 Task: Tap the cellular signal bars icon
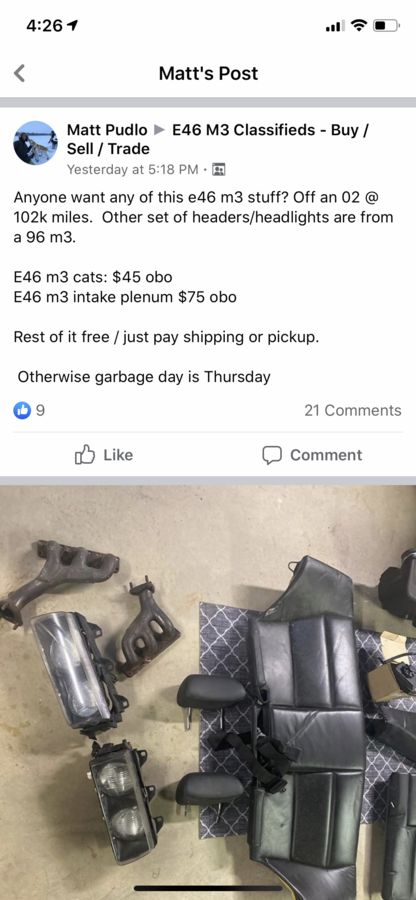335,26
